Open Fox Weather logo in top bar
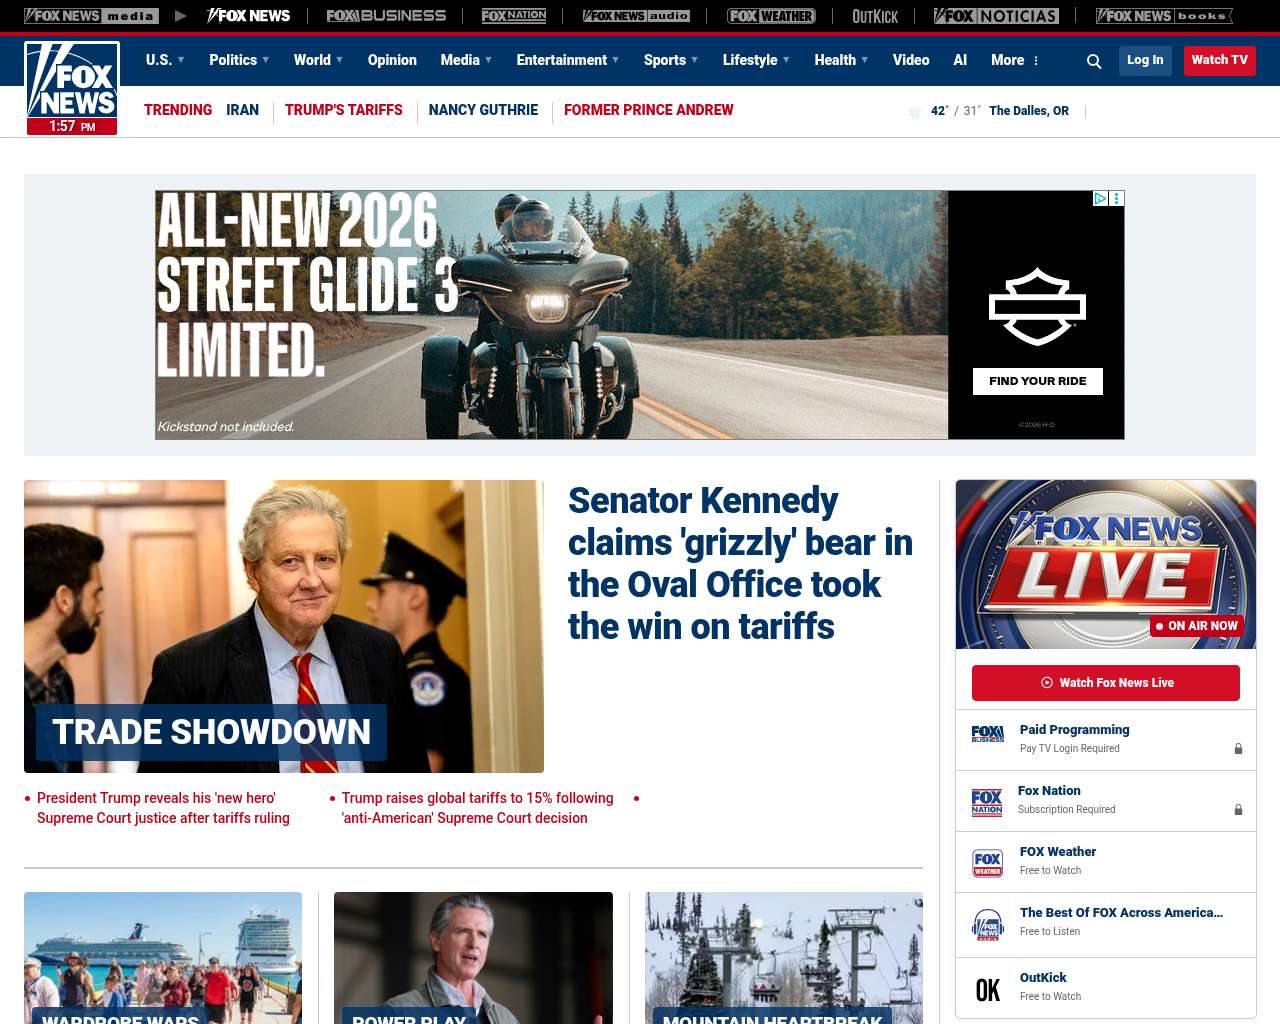Viewport: 1280px width, 1024px height. (x=771, y=16)
